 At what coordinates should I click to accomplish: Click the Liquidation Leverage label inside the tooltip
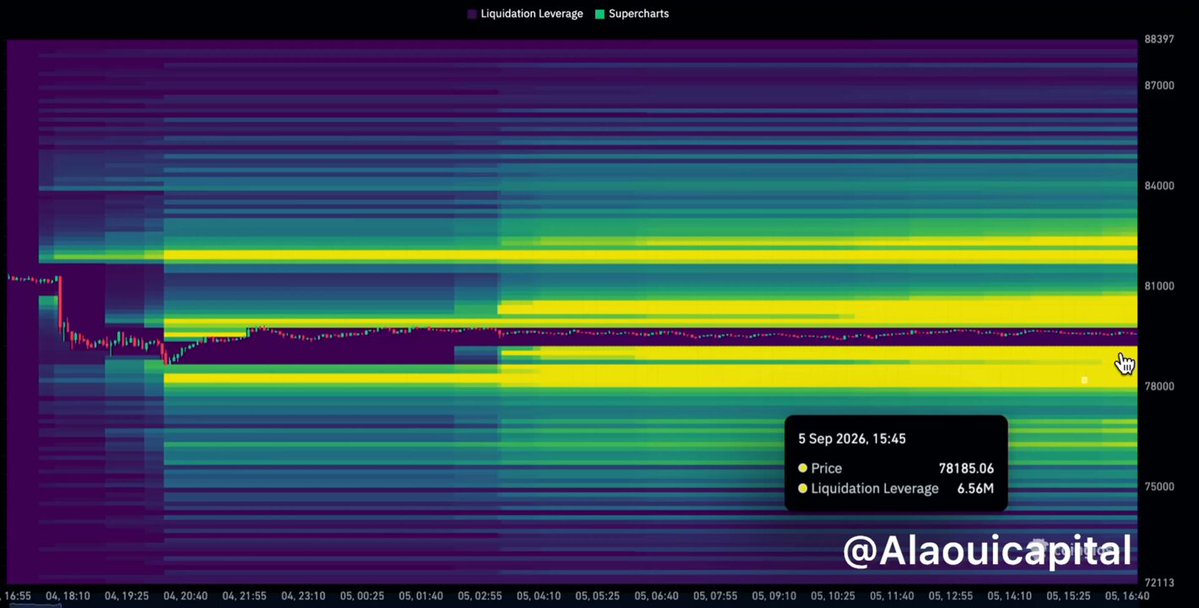point(875,489)
